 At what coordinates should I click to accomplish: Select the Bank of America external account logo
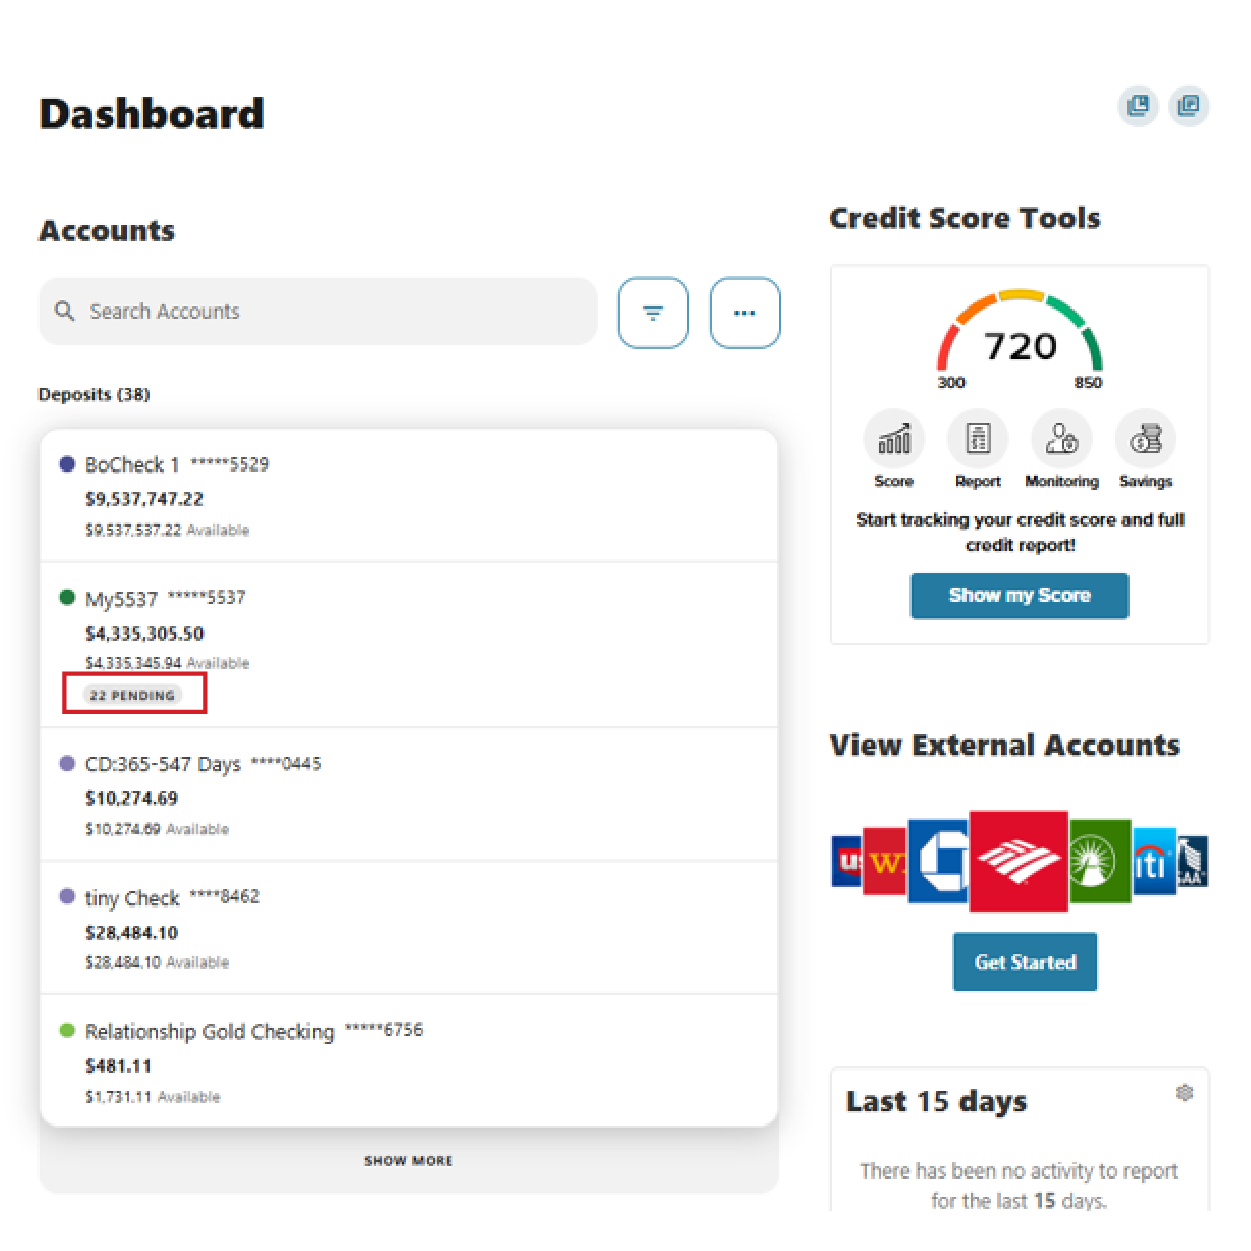(x=1019, y=861)
